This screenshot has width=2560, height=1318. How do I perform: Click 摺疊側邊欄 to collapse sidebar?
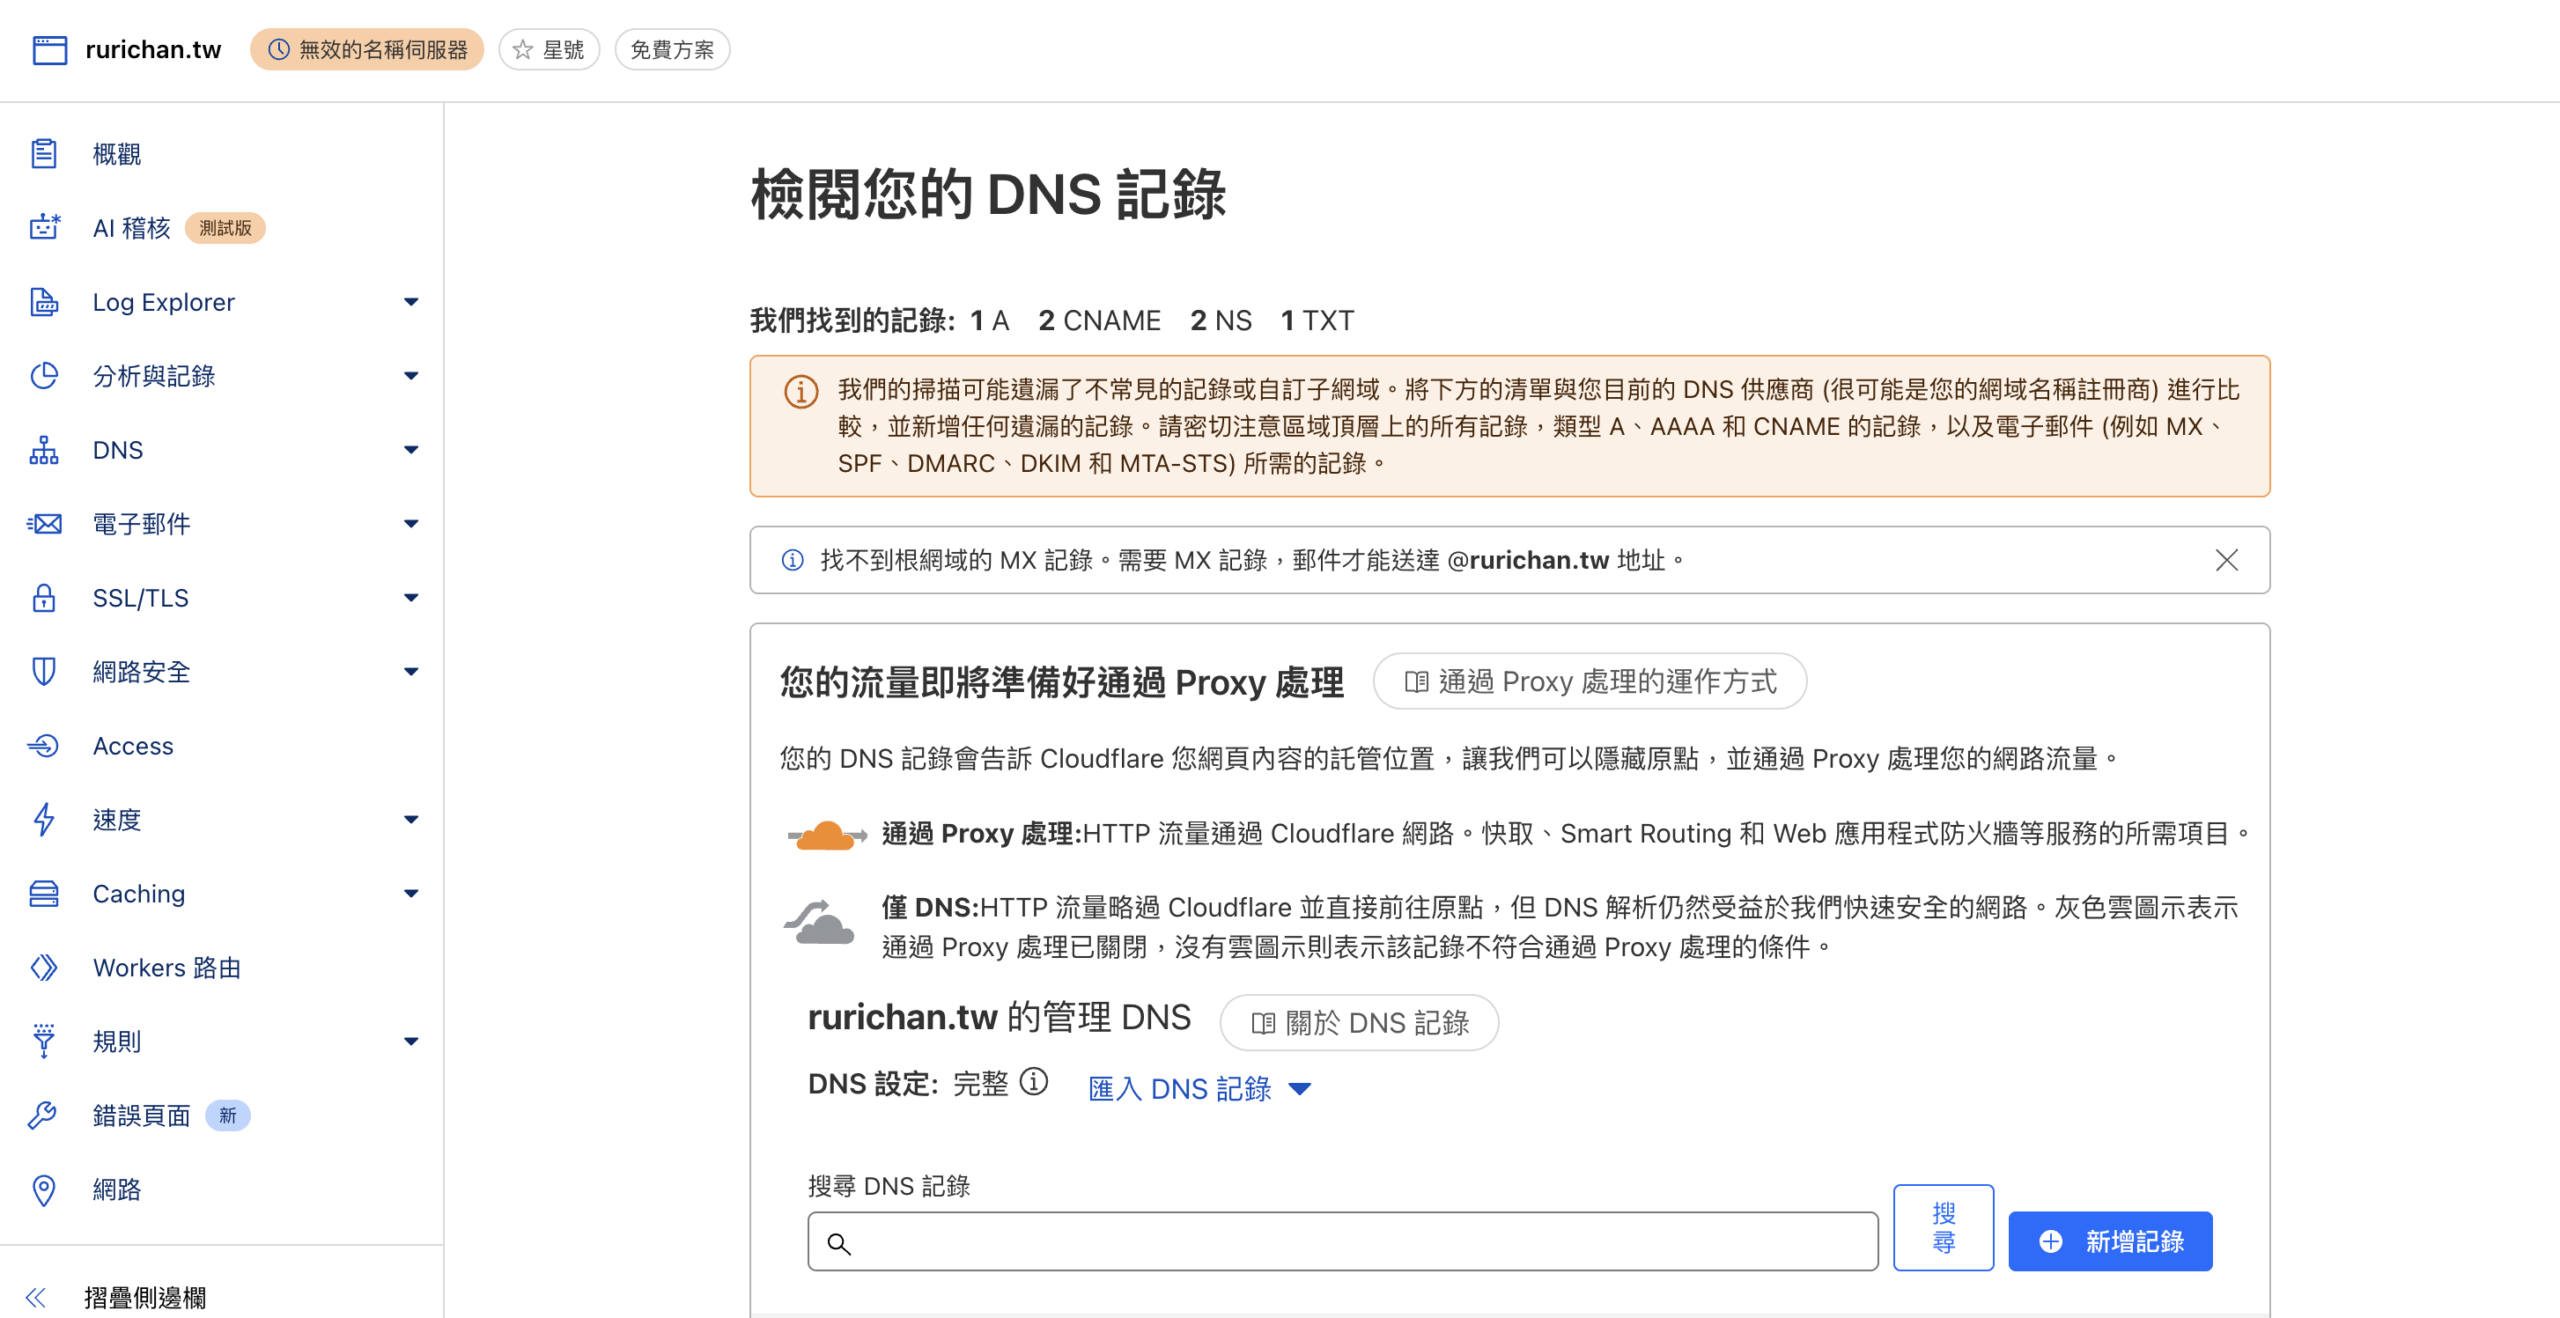pyautogui.click(x=145, y=1298)
